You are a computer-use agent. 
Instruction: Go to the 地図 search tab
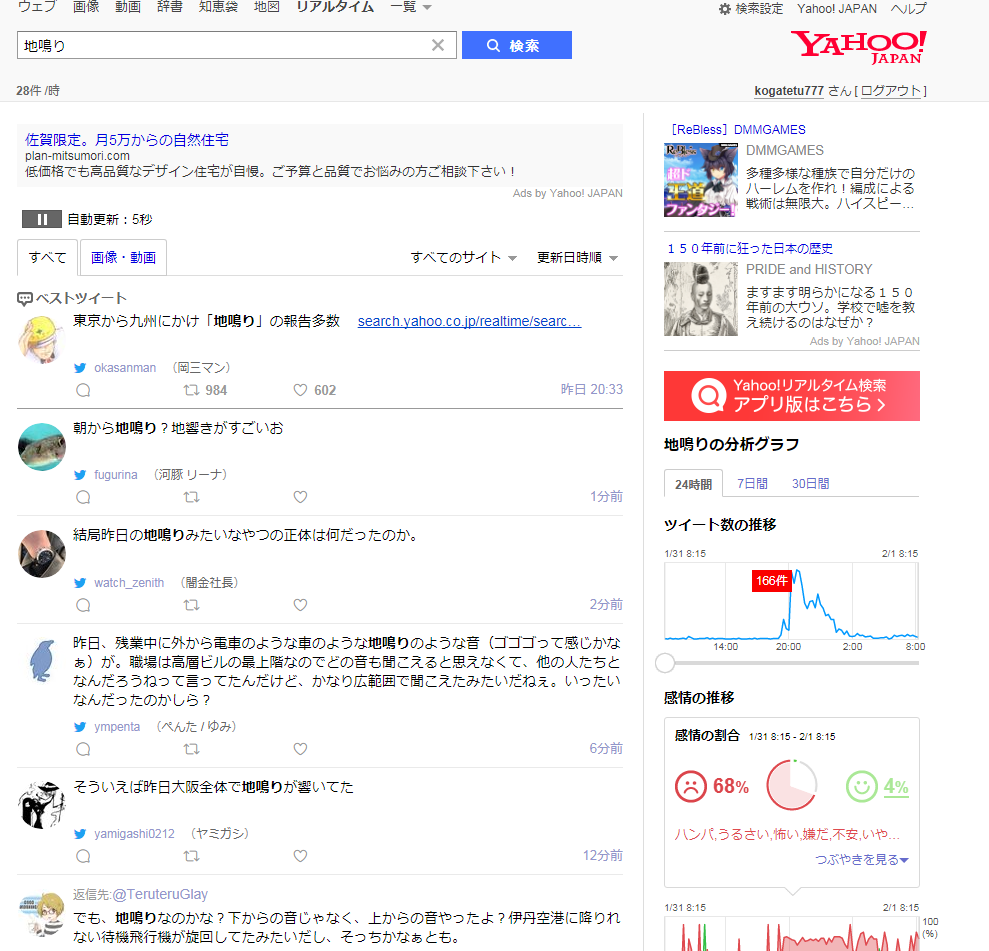pyautogui.click(x=266, y=8)
